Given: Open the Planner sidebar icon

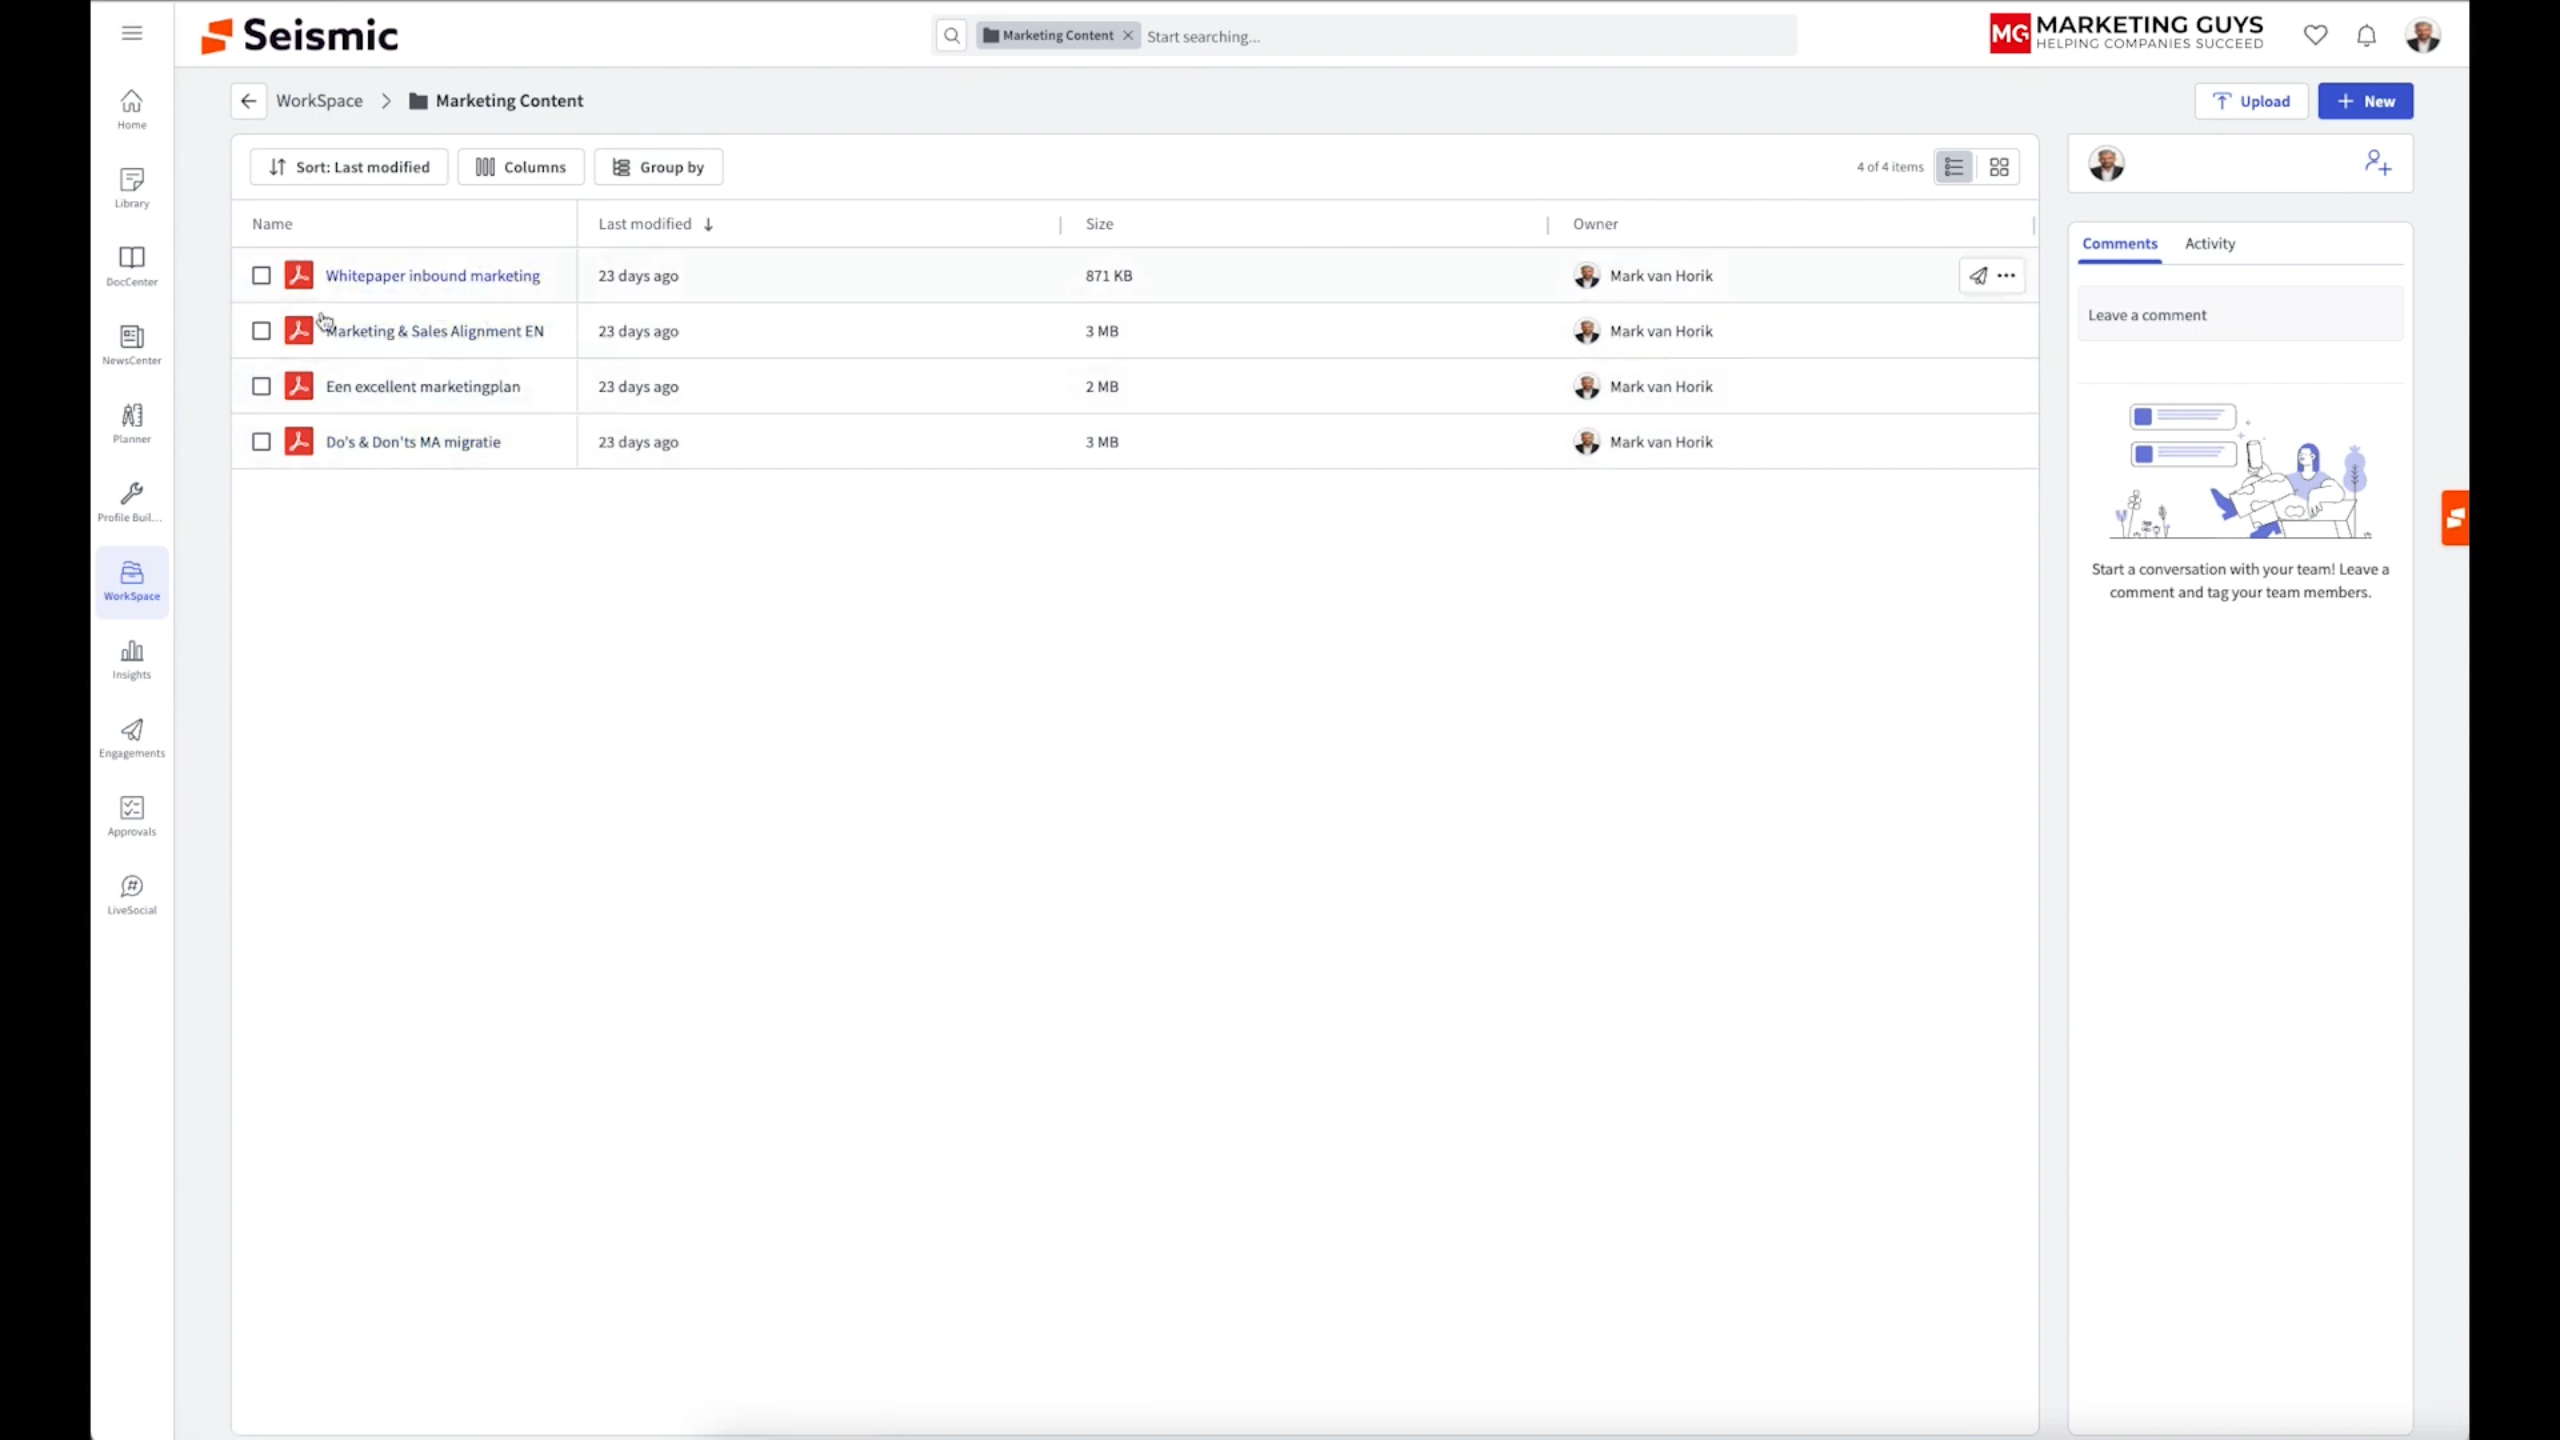Looking at the screenshot, I should [131, 423].
